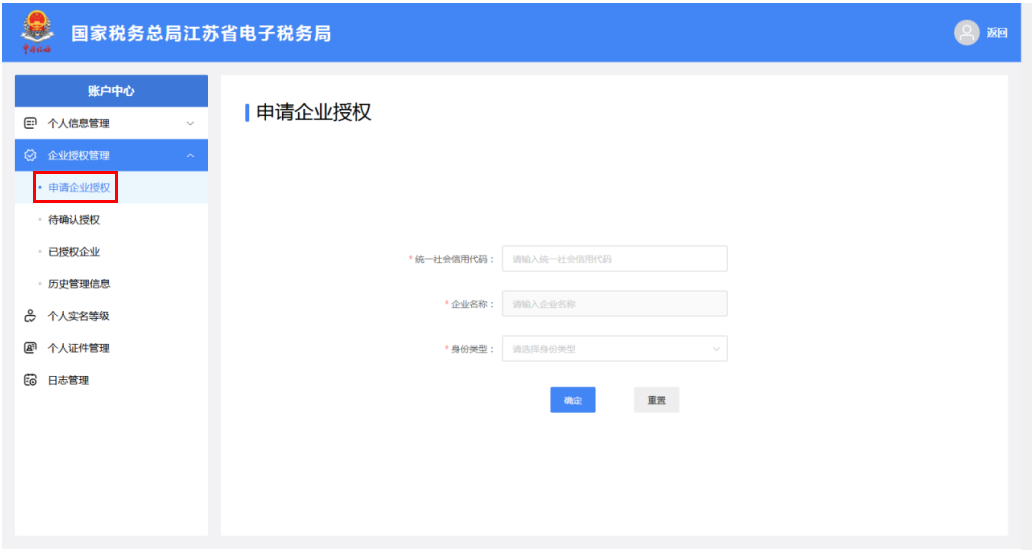Click the 企业名称 input field

614,304
